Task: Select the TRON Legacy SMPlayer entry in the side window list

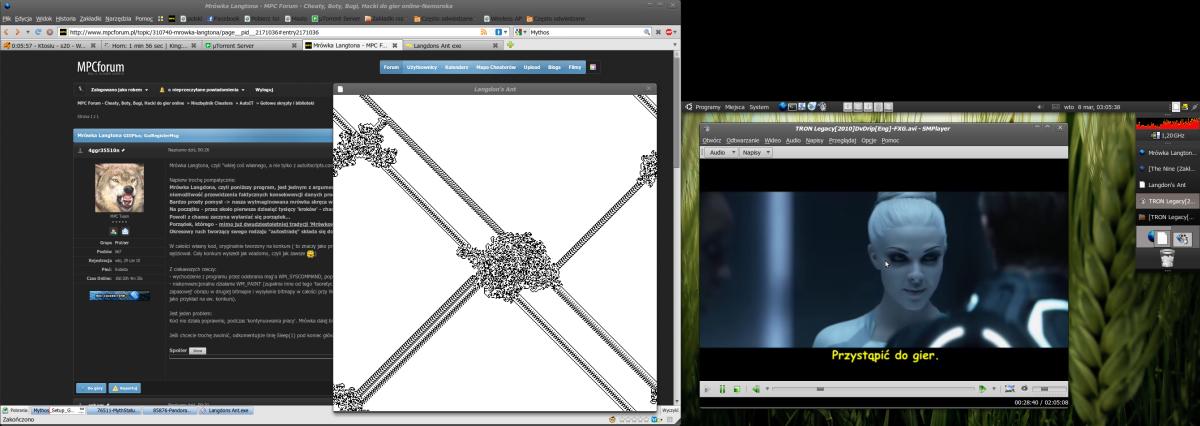Action: pos(1166,201)
